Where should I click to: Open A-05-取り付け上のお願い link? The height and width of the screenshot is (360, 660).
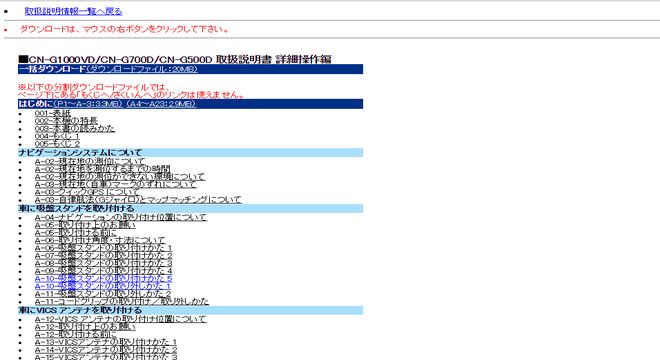85,225
